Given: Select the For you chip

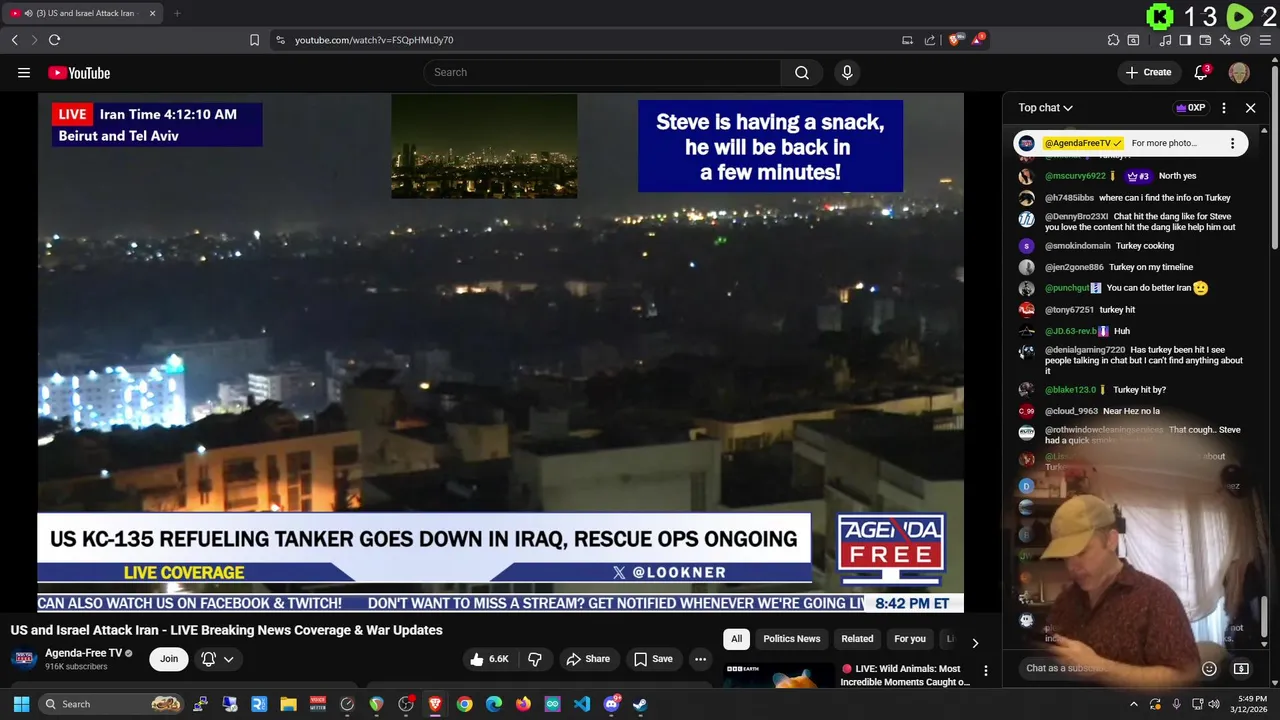Looking at the screenshot, I should 910,639.
